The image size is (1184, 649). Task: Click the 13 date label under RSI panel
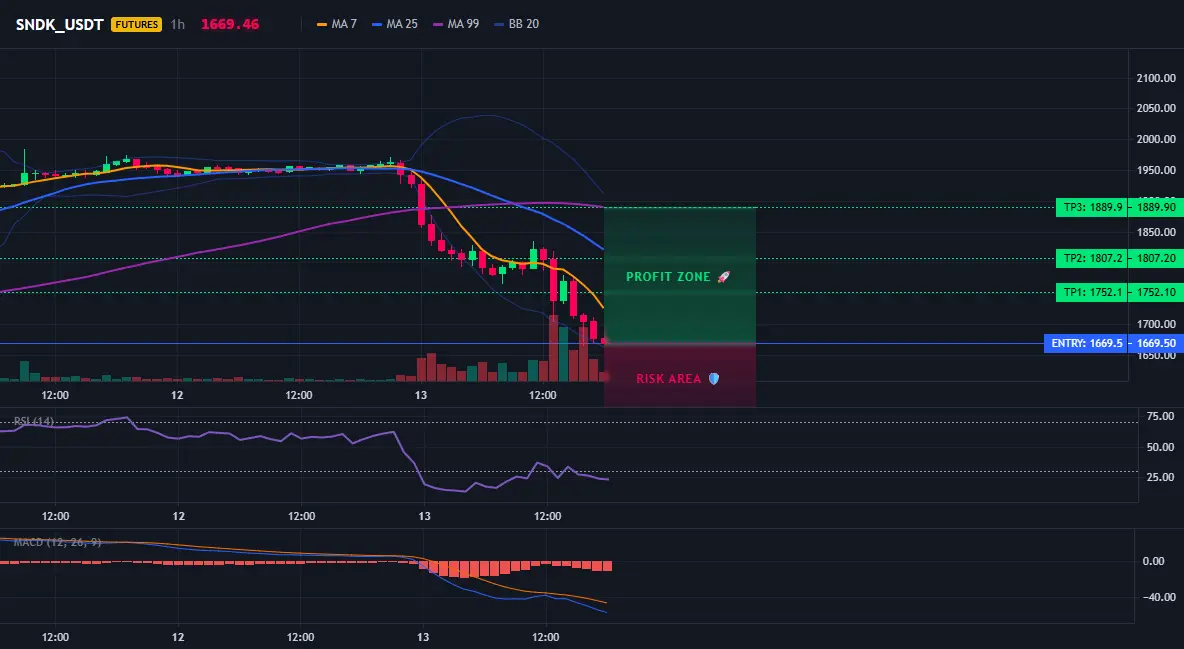click(424, 517)
